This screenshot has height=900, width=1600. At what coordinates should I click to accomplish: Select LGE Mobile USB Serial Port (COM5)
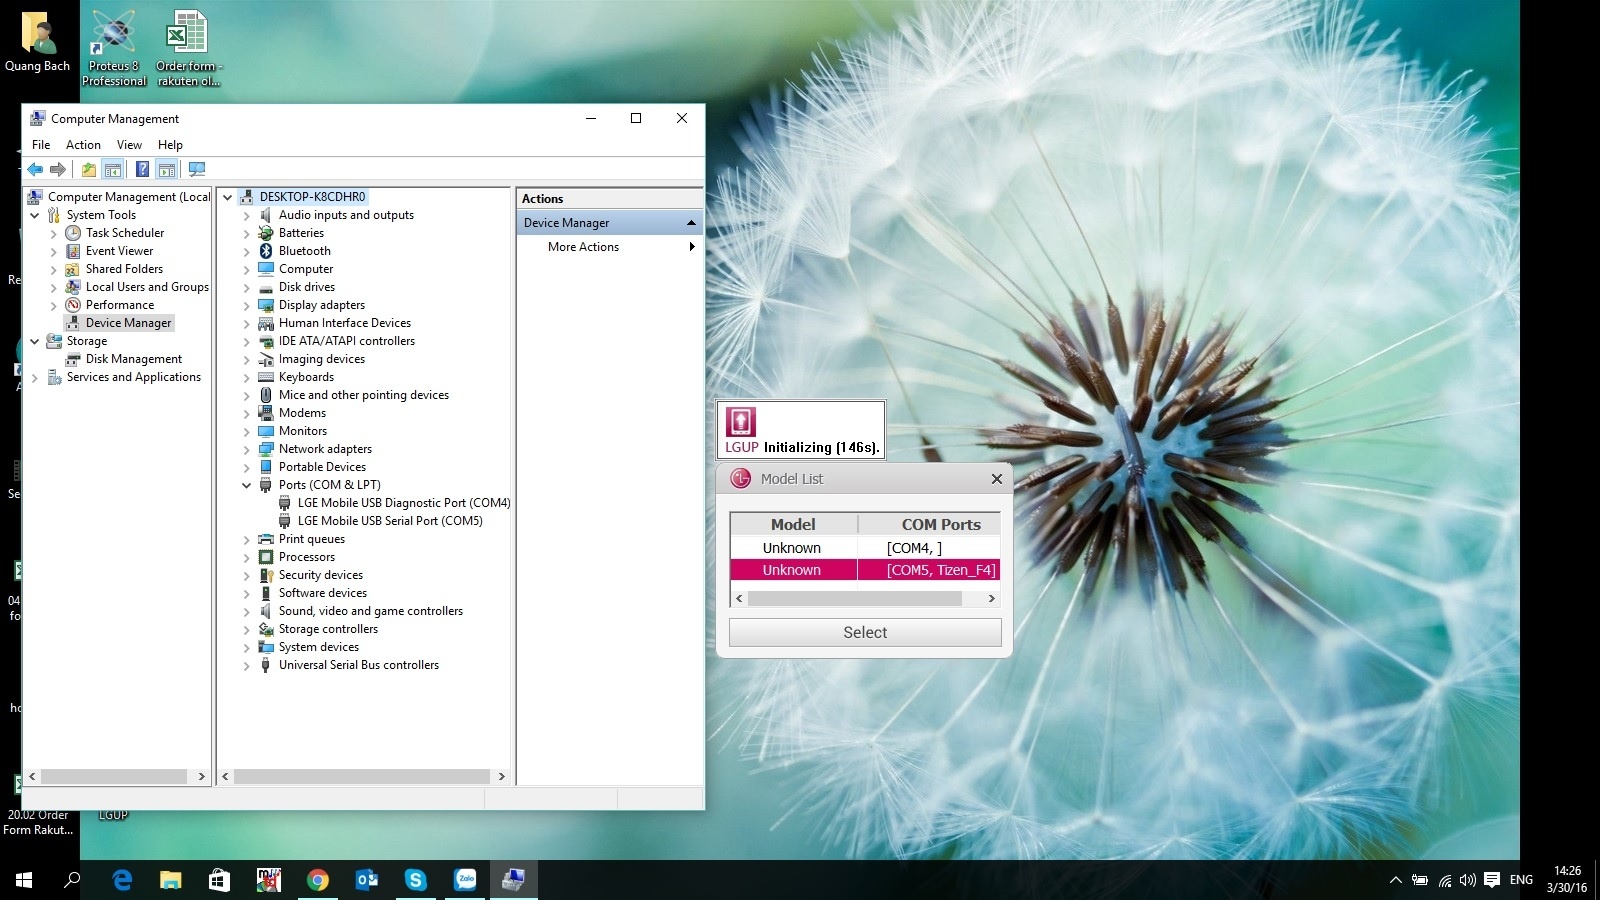[390, 521]
